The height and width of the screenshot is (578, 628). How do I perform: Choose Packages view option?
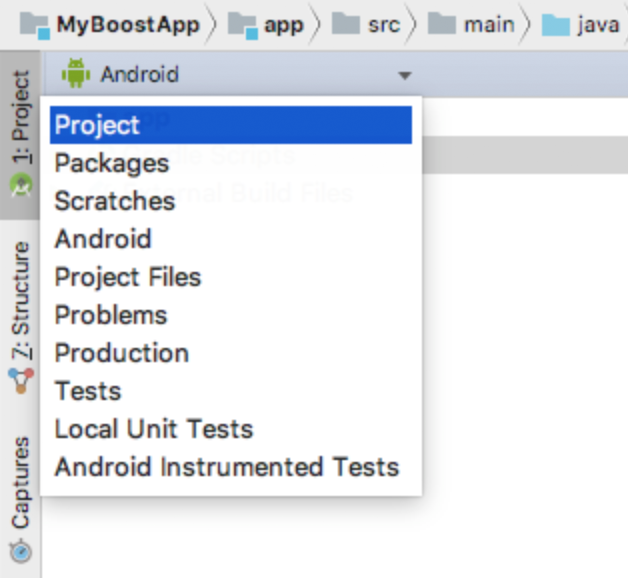(231, 163)
